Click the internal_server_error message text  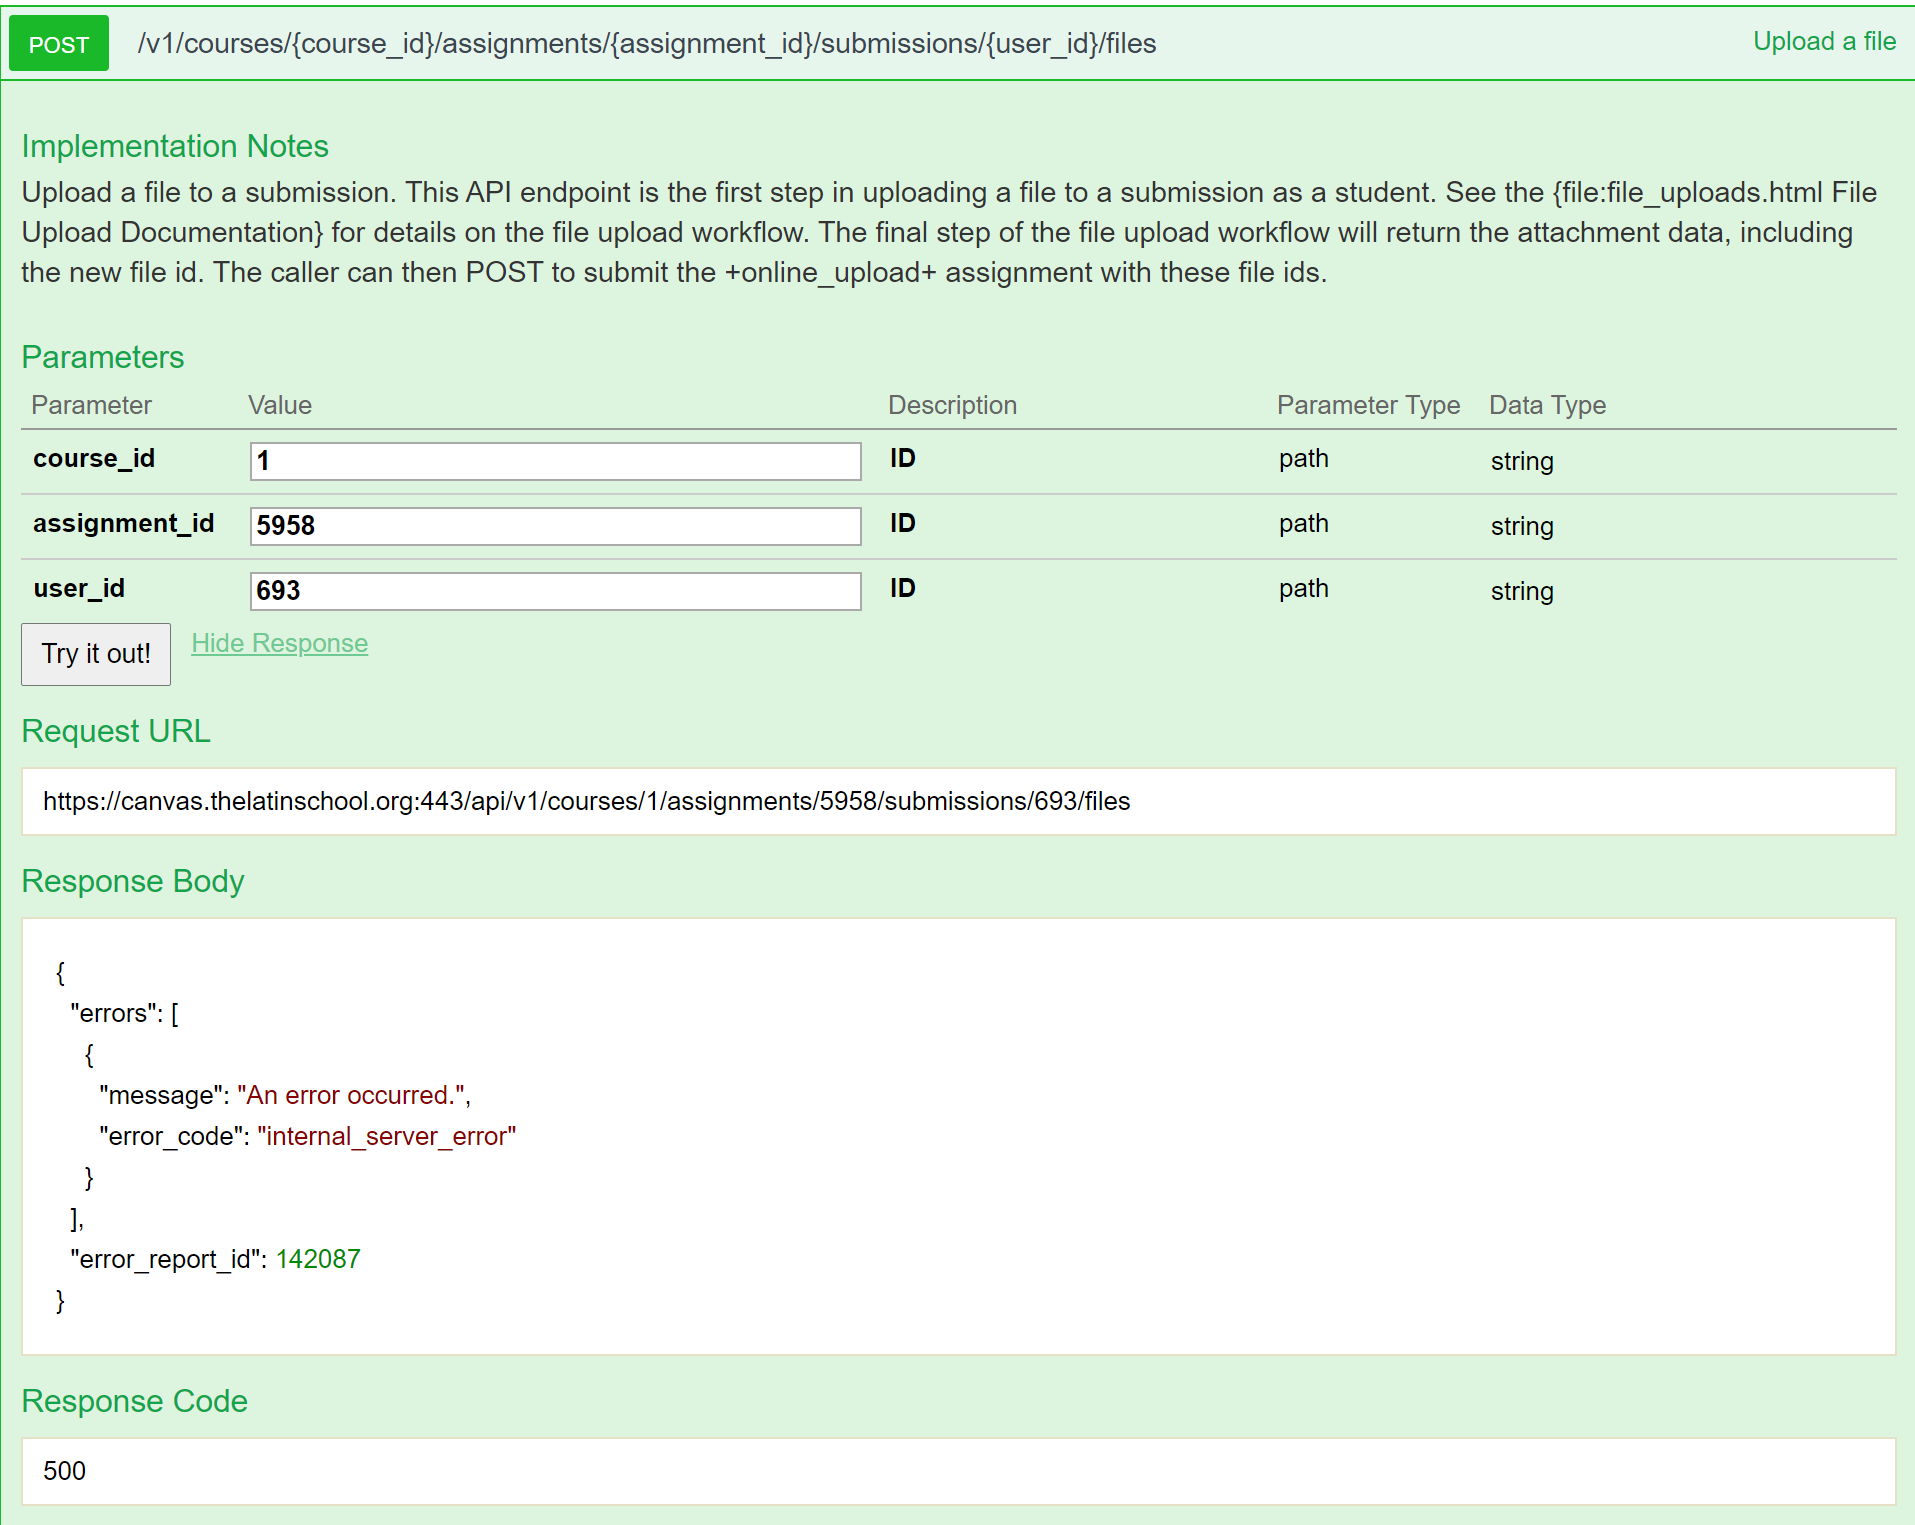(387, 1136)
